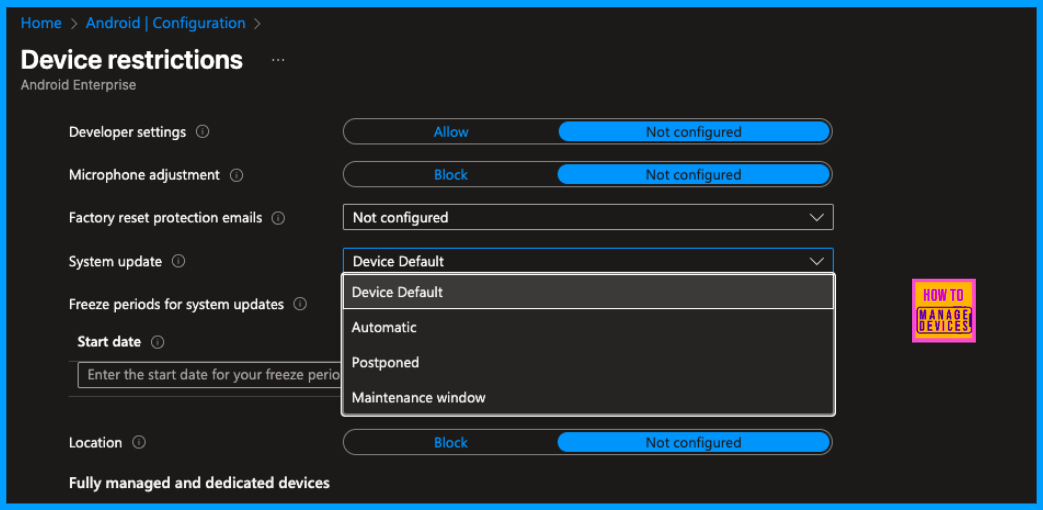1043x510 pixels.
Task: Set Microphone adjustment to Not configured
Action: [694, 175]
